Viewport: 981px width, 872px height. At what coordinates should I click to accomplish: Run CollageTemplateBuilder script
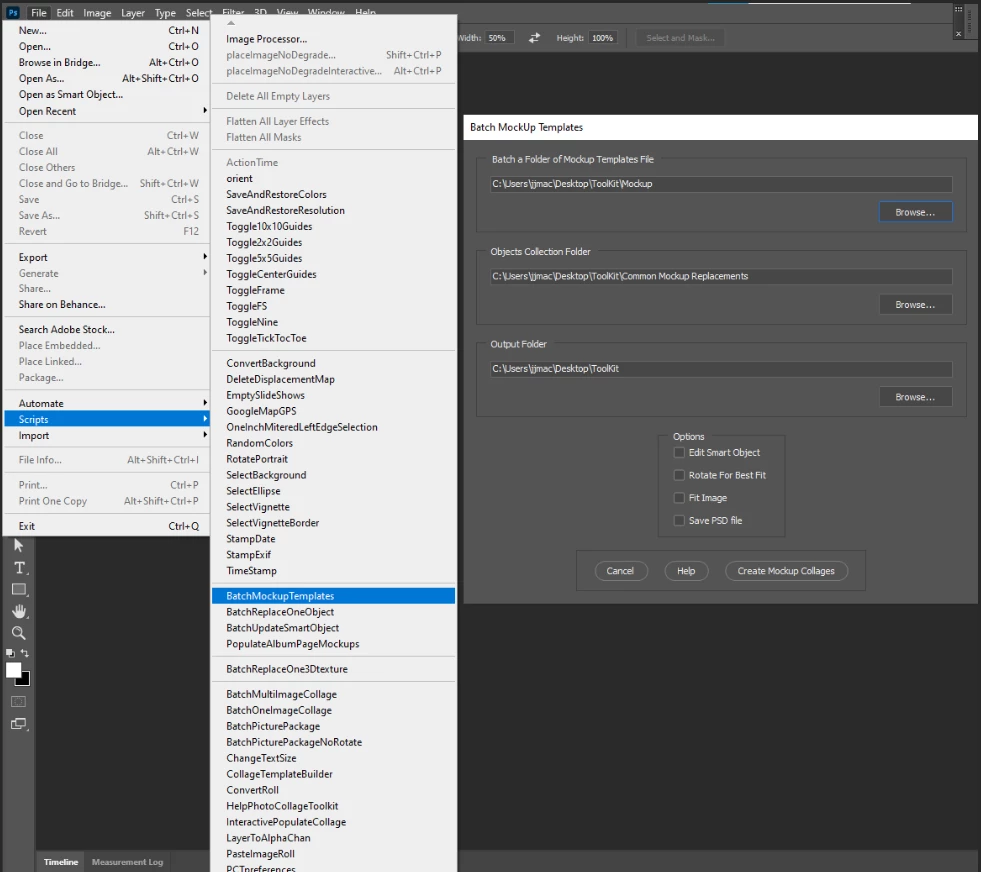click(x=333, y=774)
